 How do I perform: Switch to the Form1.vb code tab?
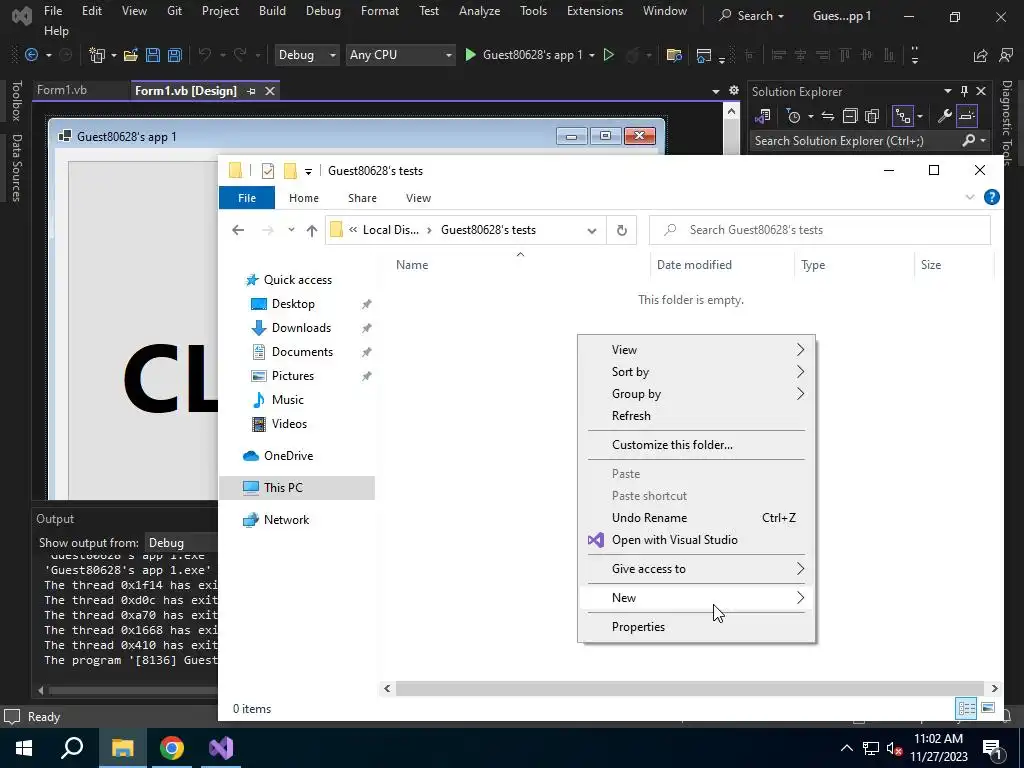pos(62,90)
